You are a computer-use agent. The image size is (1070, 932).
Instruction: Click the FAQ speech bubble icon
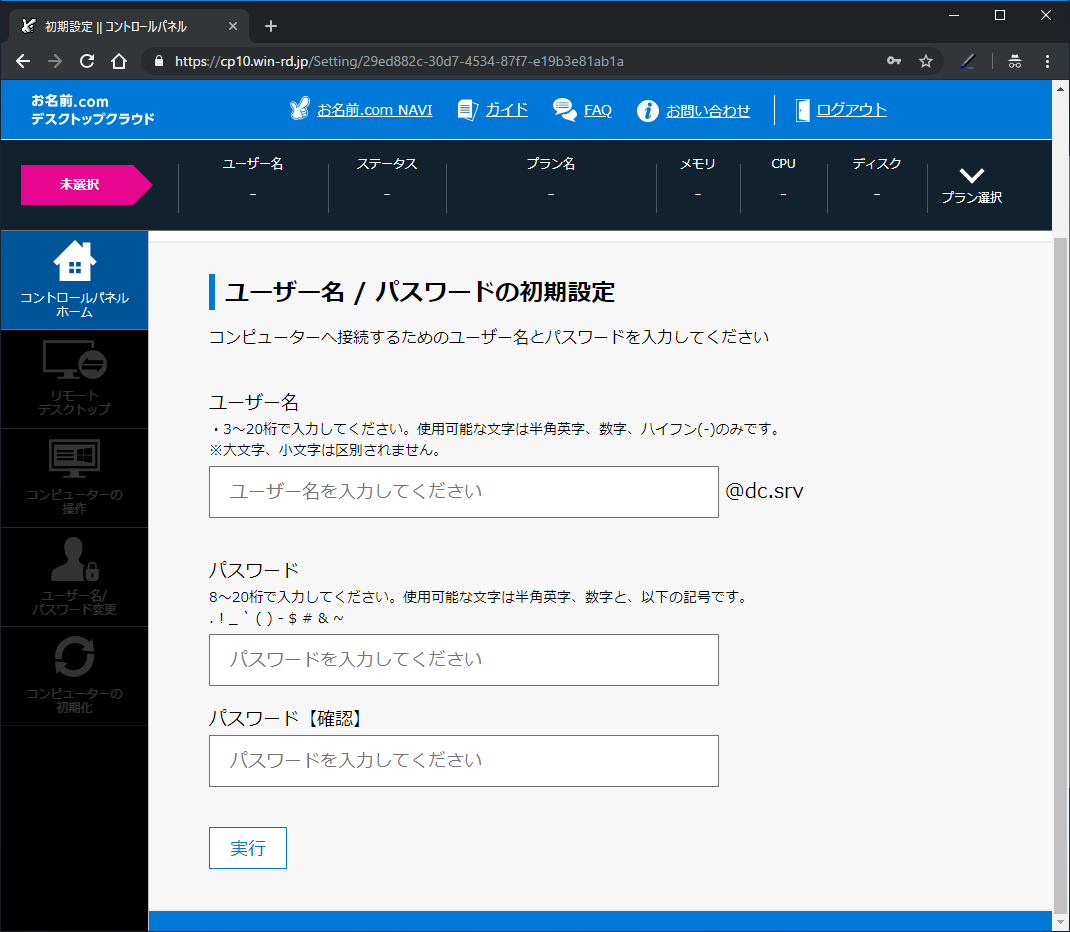[564, 110]
